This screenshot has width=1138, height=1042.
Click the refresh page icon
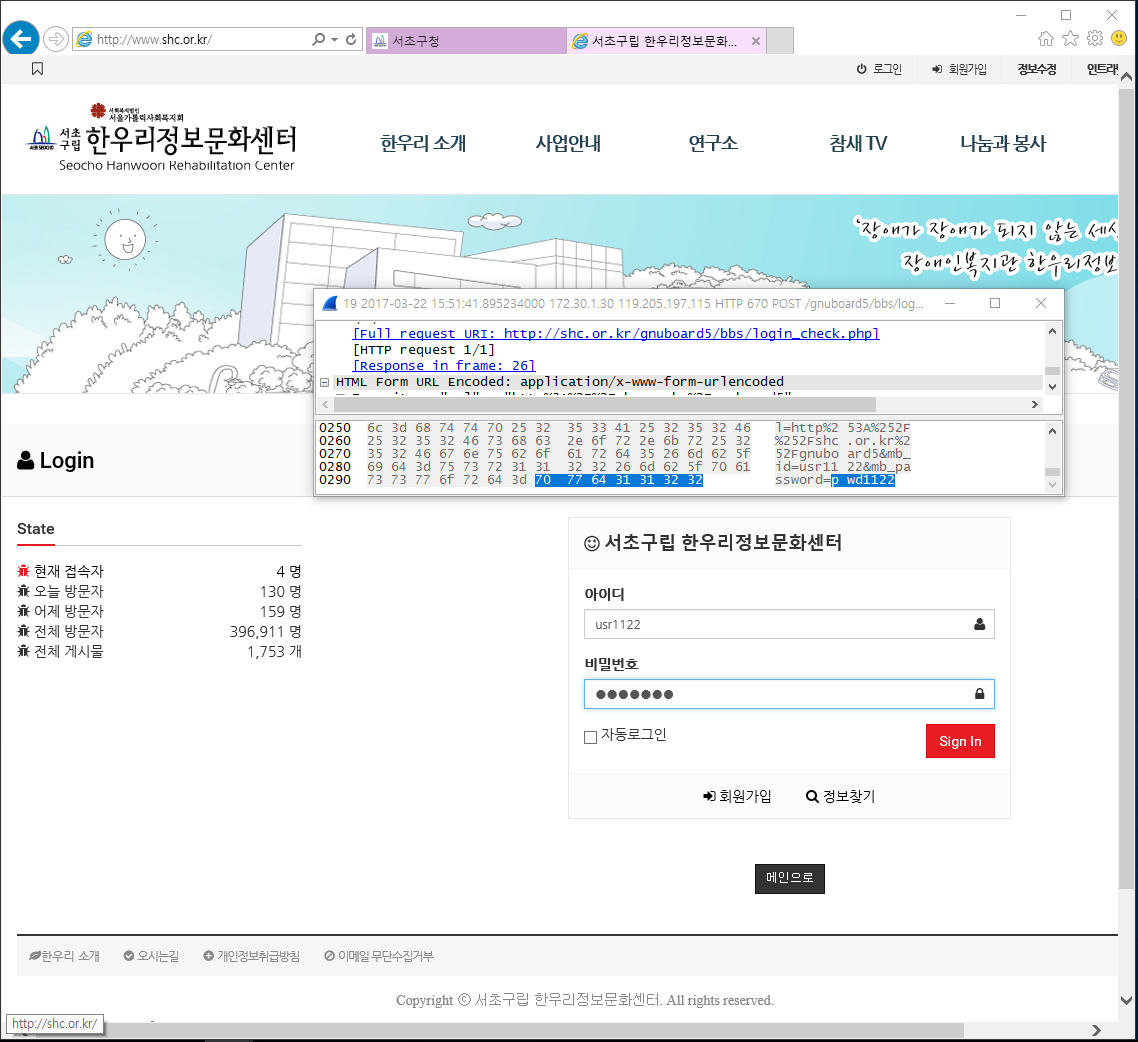point(351,39)
